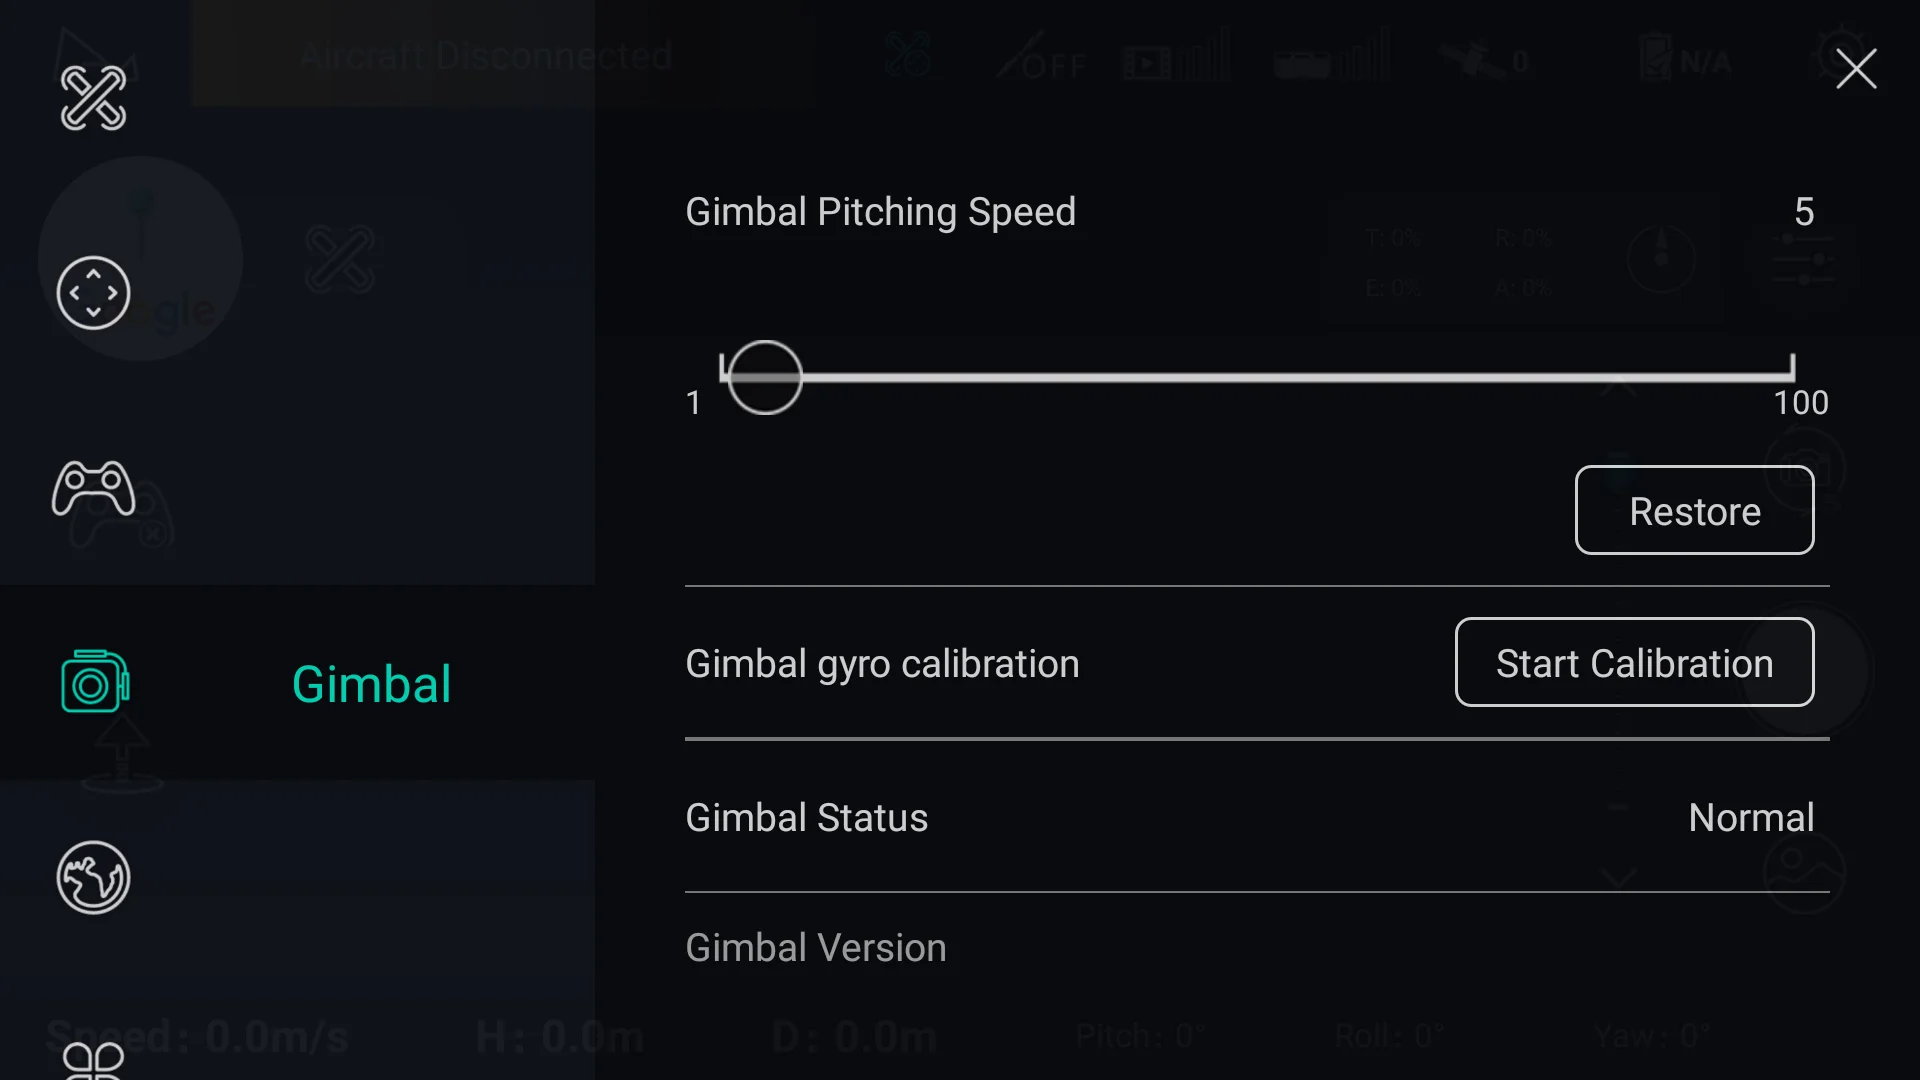Click the pitching speed value 5
The width and height of the screenshot is (1920, 1080).
(x=1804, y=212)
